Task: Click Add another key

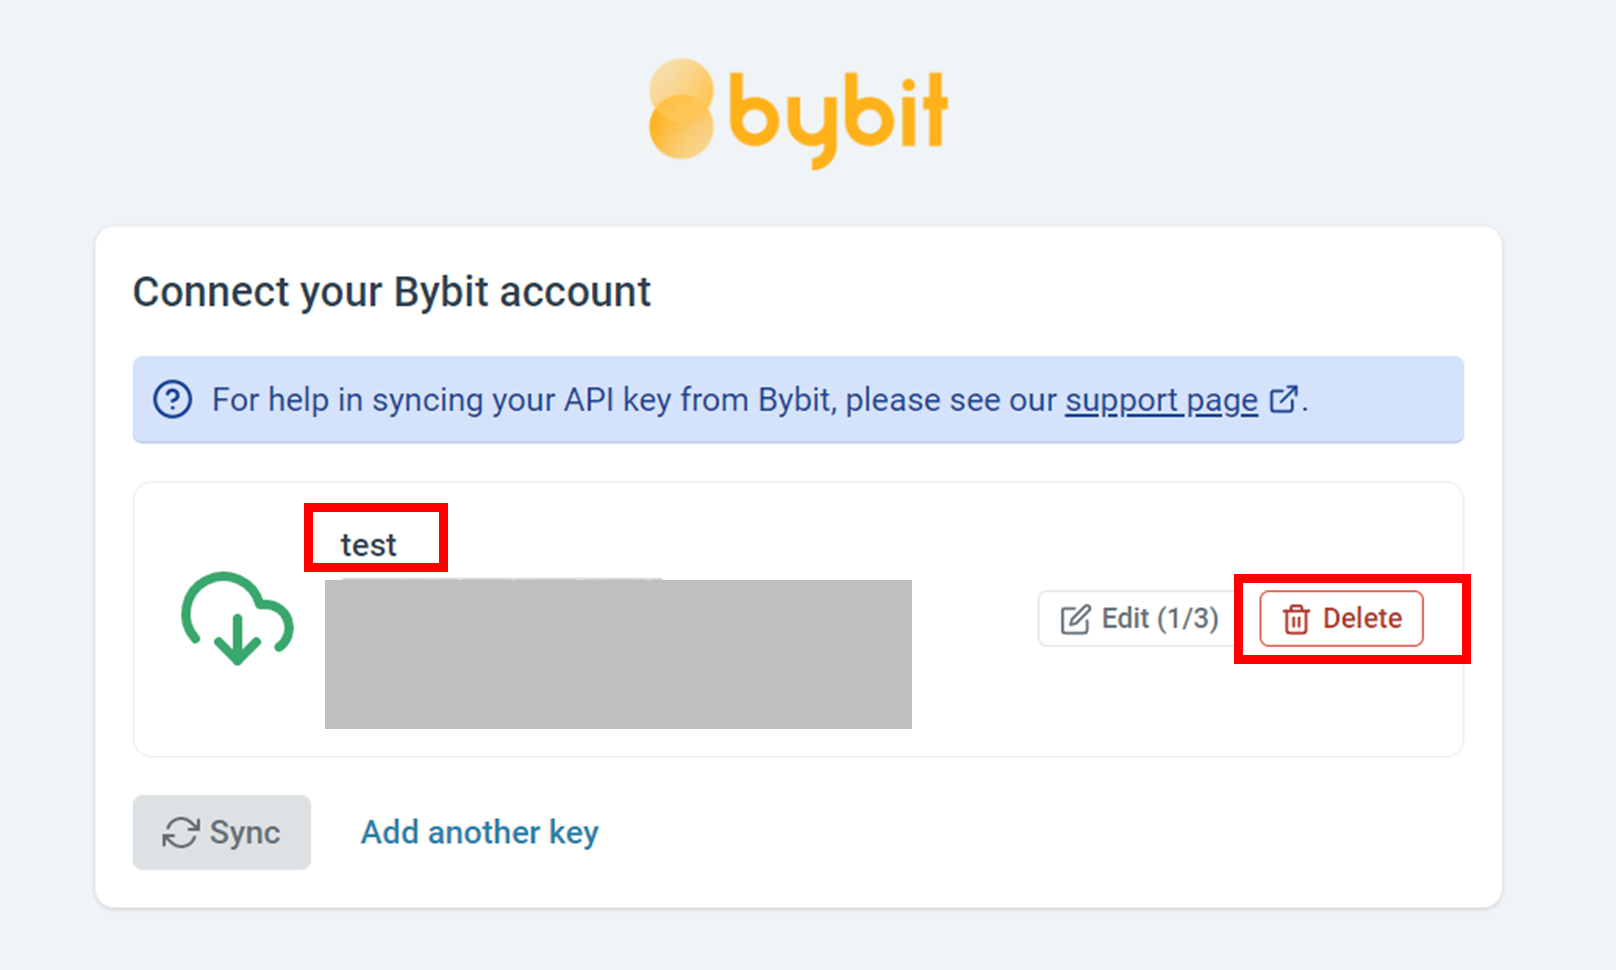Action: click(x=479, y=831)
